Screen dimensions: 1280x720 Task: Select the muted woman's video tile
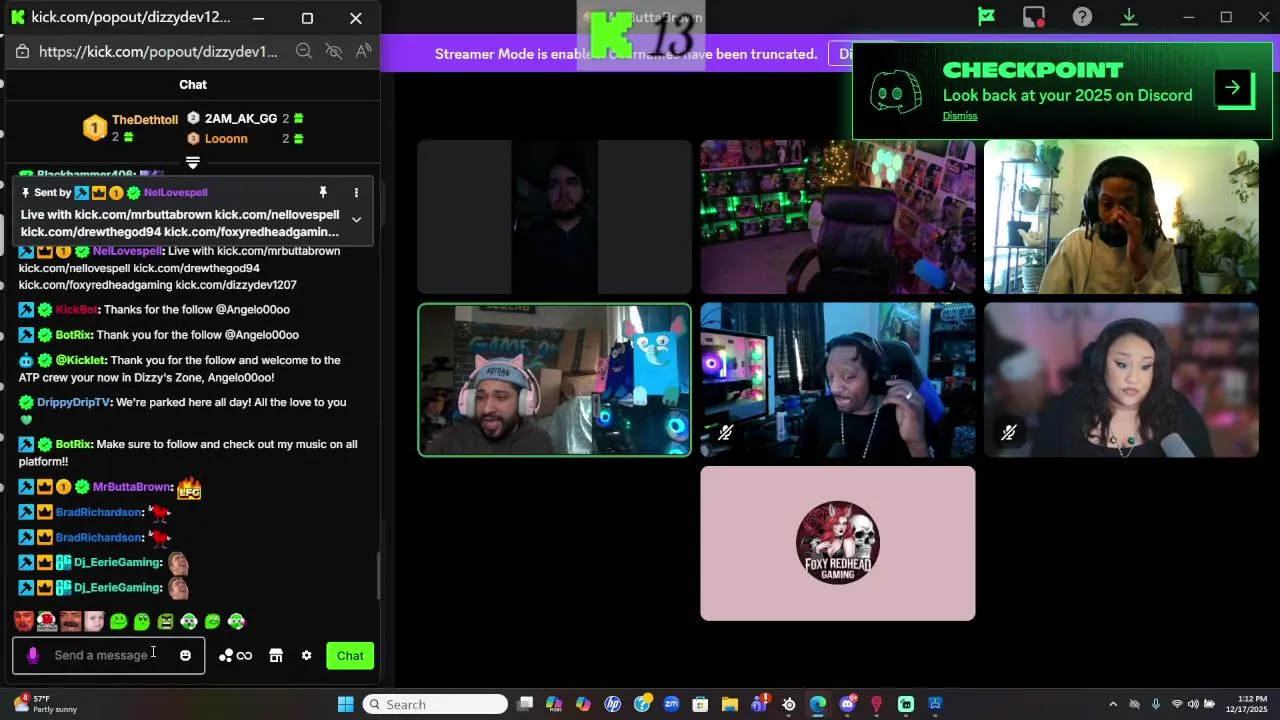[x=1121, y=380]
